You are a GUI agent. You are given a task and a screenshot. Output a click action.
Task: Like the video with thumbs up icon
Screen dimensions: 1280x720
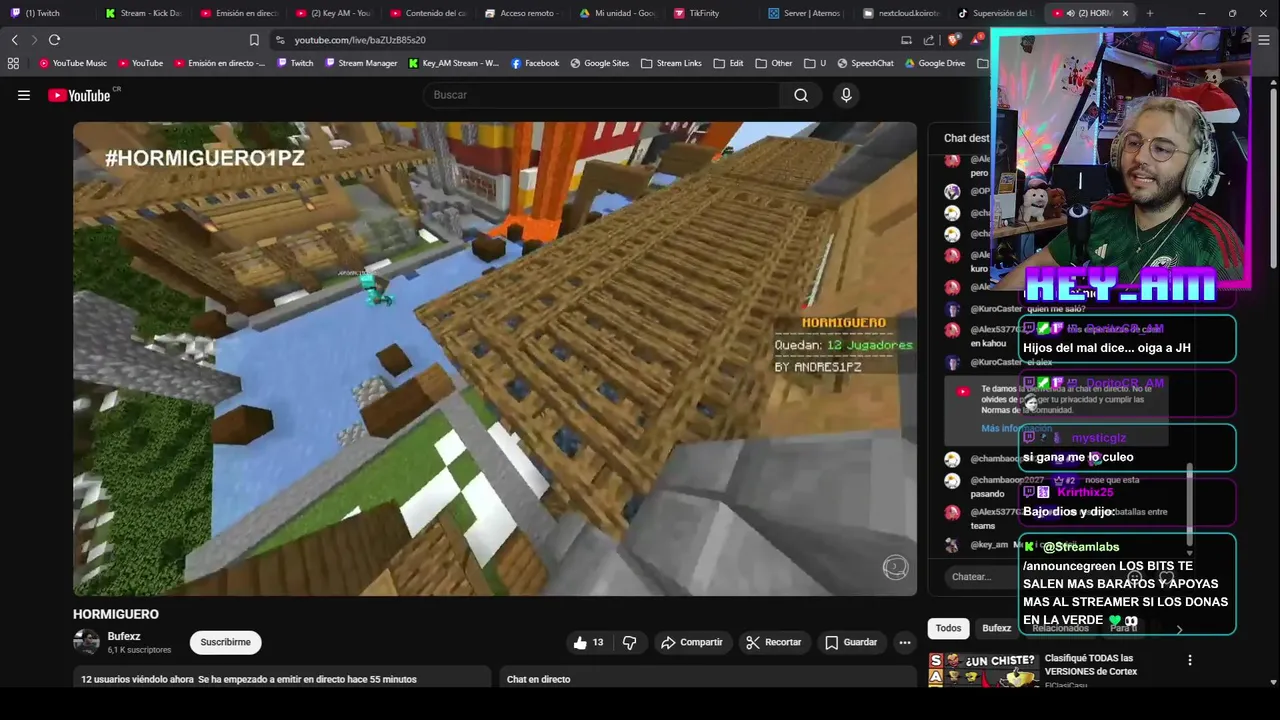tap(588, 642)
